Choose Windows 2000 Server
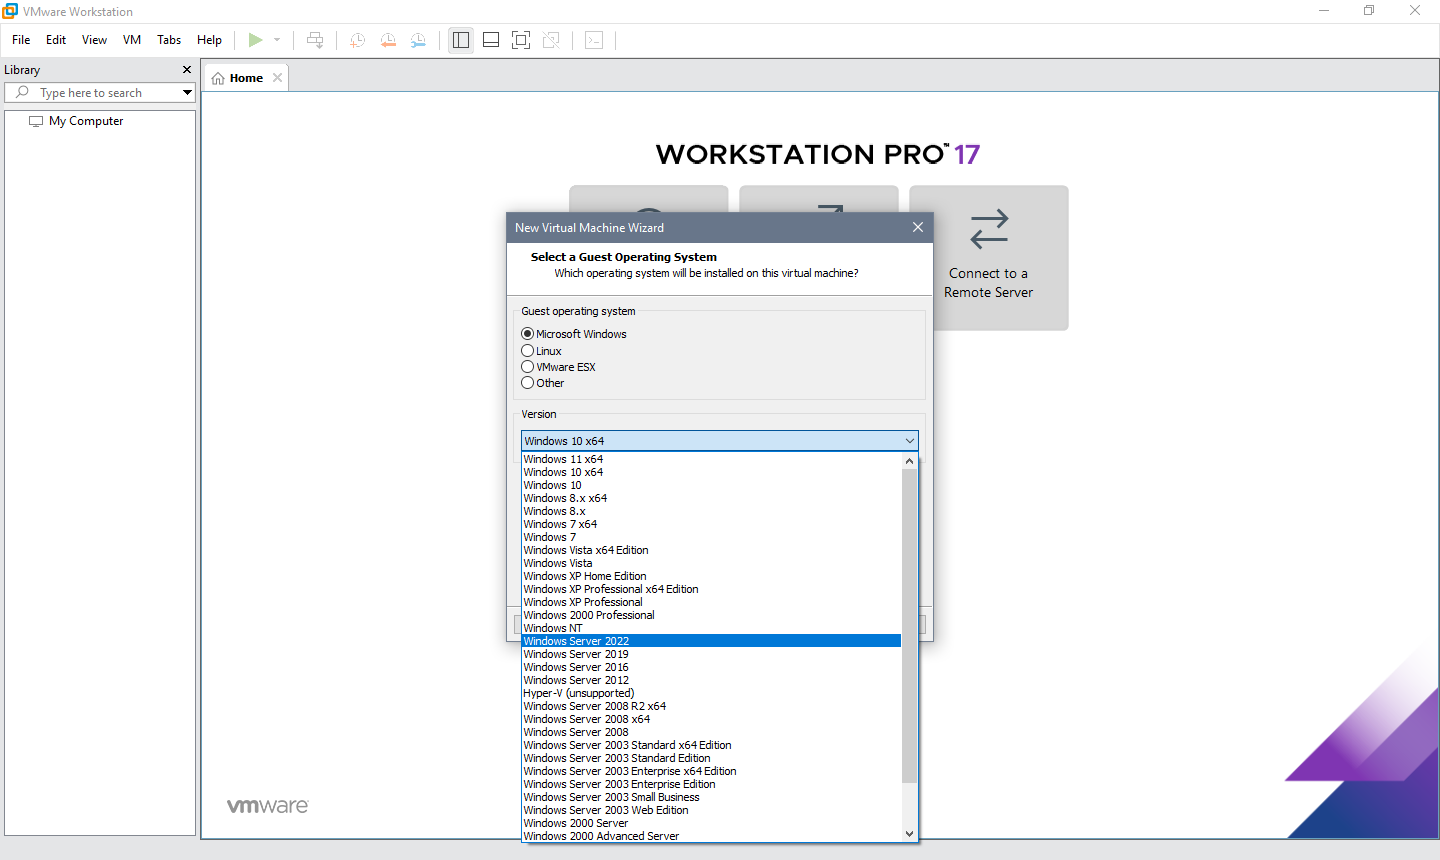The image size is (1440, 860). click(712, 823)
